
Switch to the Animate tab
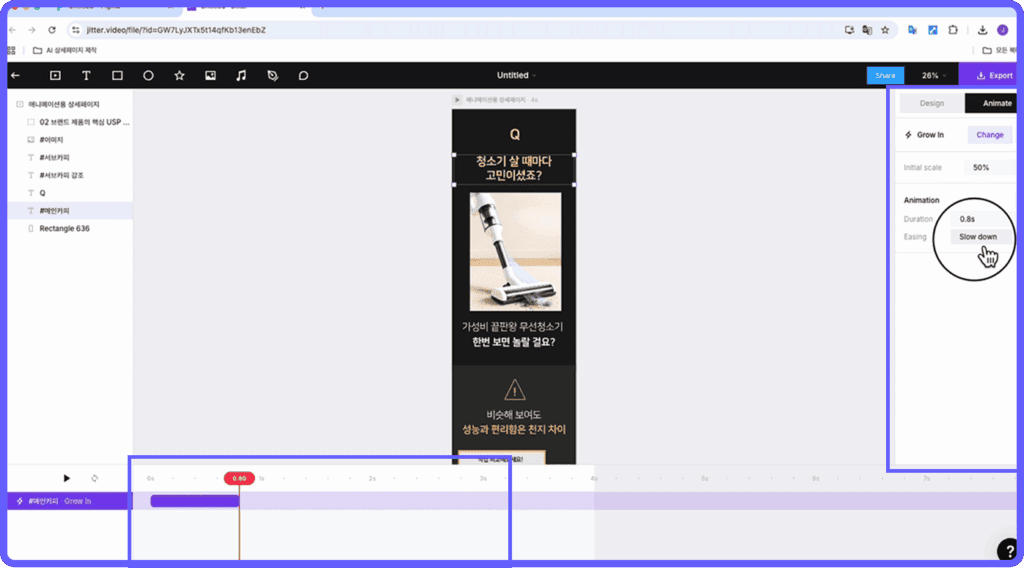pyautogui.click(x=996, y=103)
